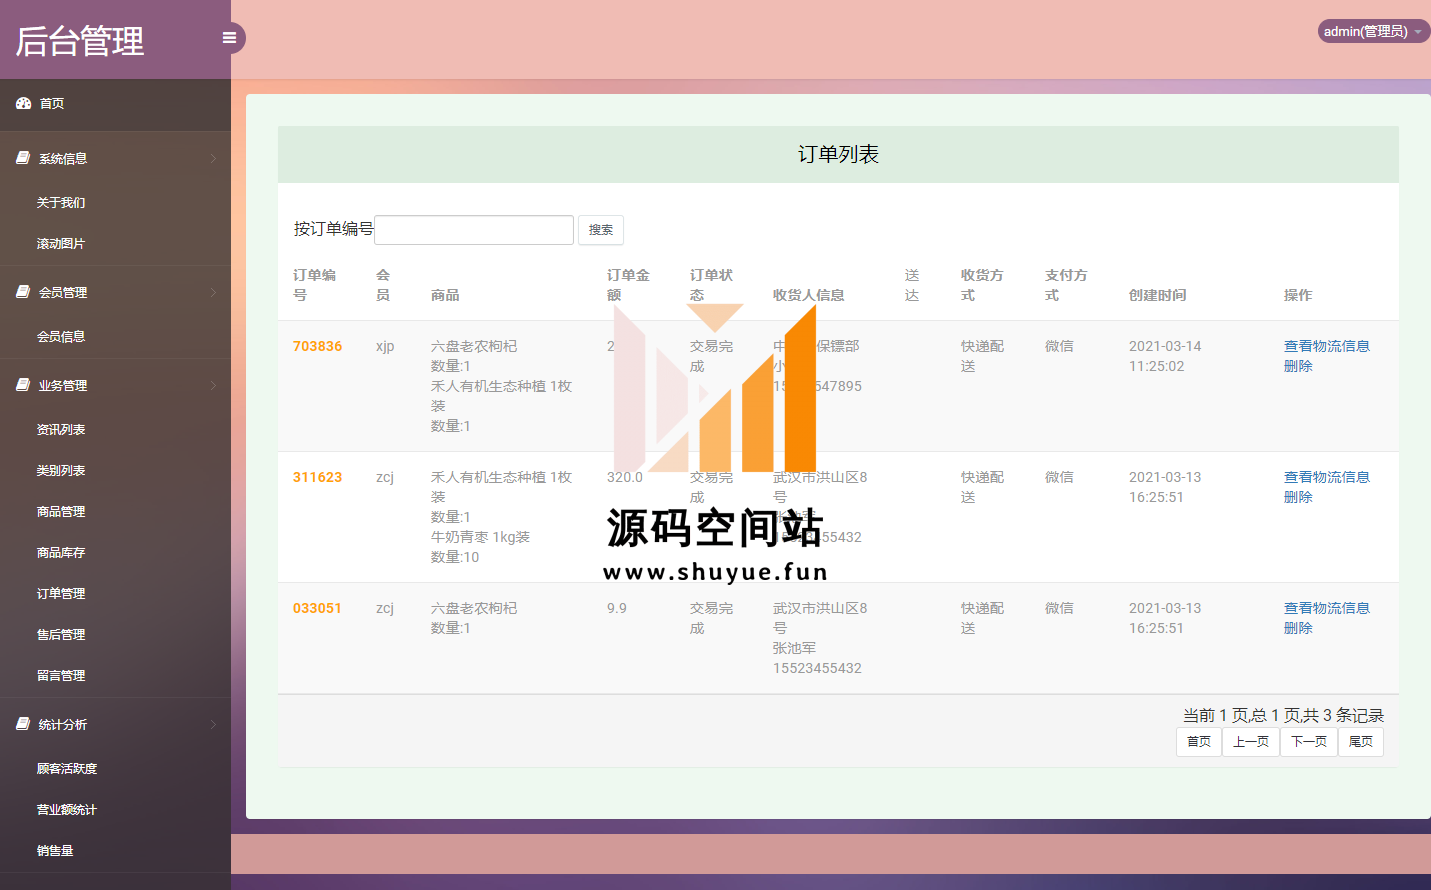1431x890 pixels.
Task: Delete order 311623
Action: (x=1297, y=497)
